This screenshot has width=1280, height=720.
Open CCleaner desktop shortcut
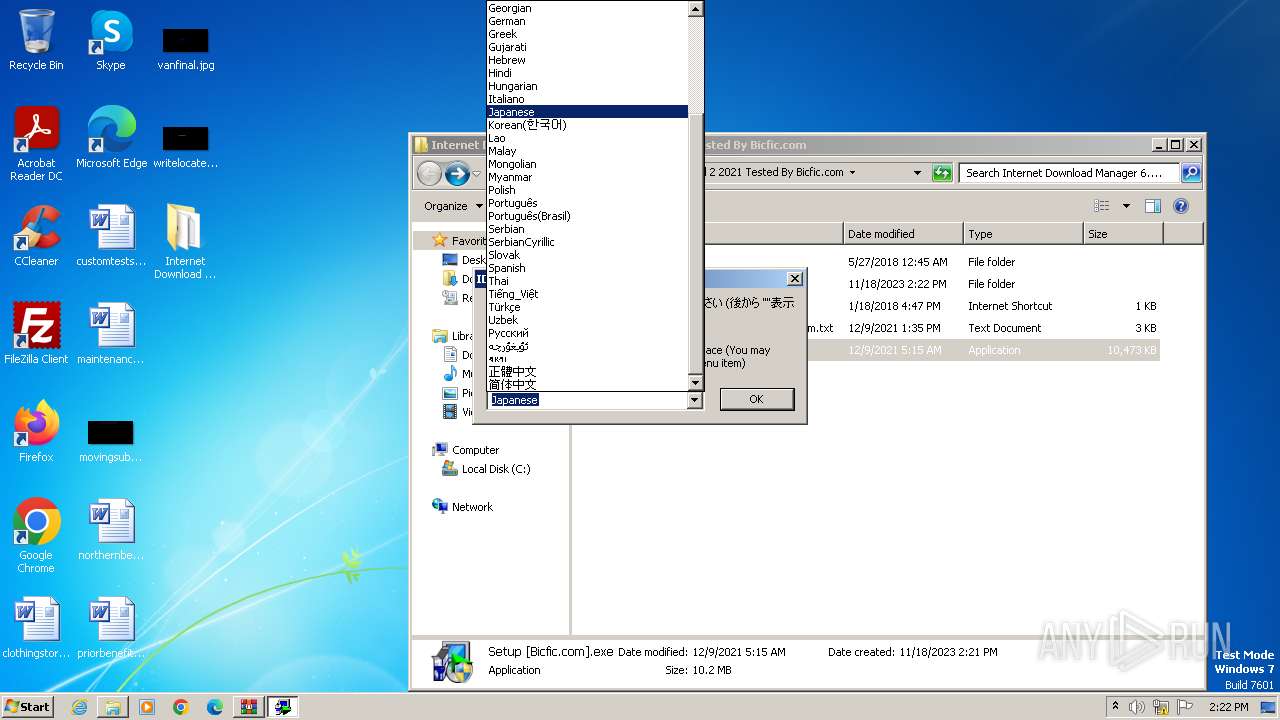coord(36,236)
